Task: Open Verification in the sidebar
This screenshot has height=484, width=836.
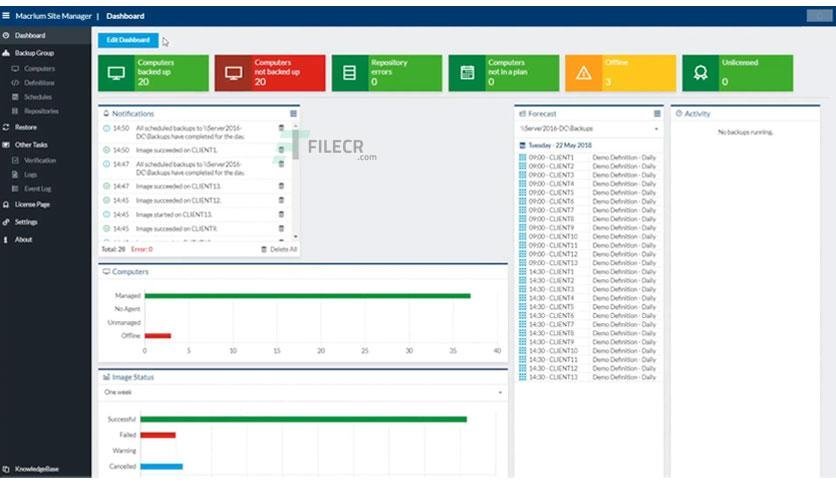Action: 39,160
